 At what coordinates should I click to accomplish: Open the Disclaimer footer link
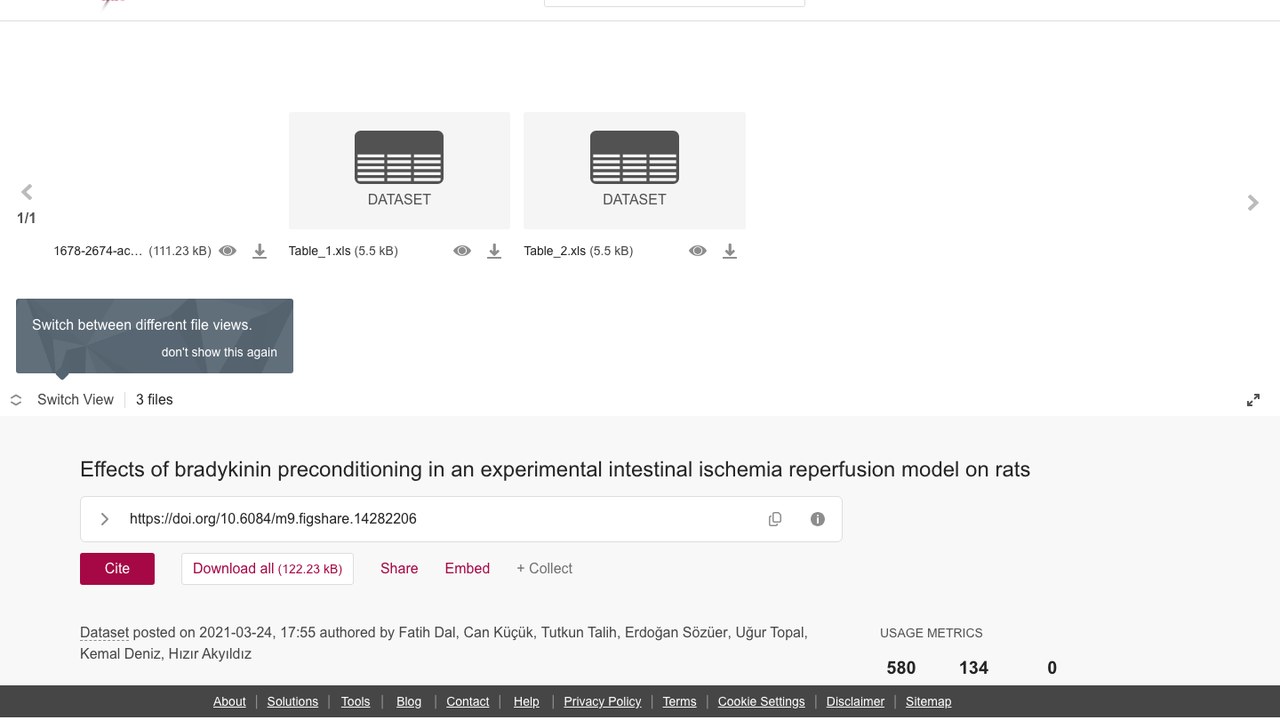855,702
